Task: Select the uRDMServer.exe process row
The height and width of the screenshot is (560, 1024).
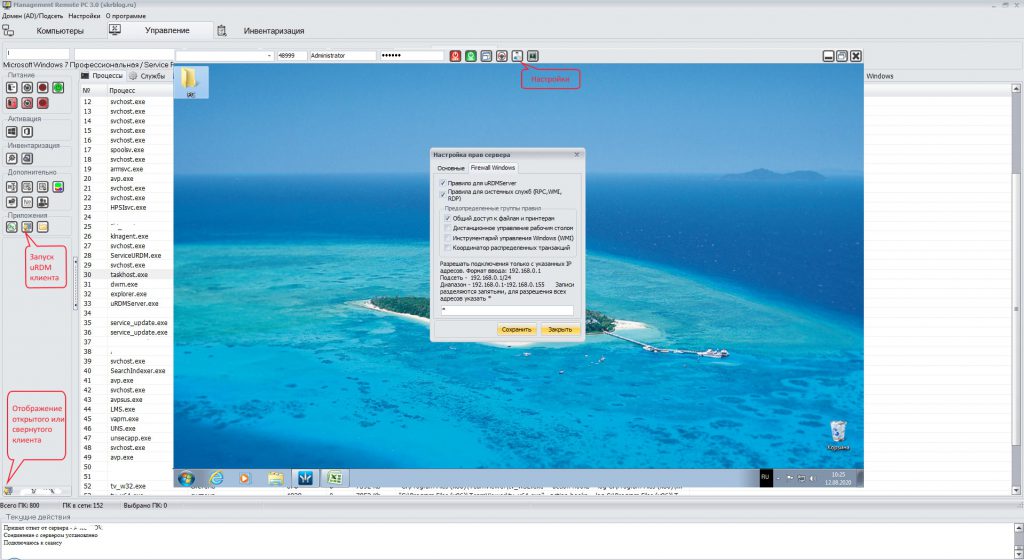Action: click(126, 303)
